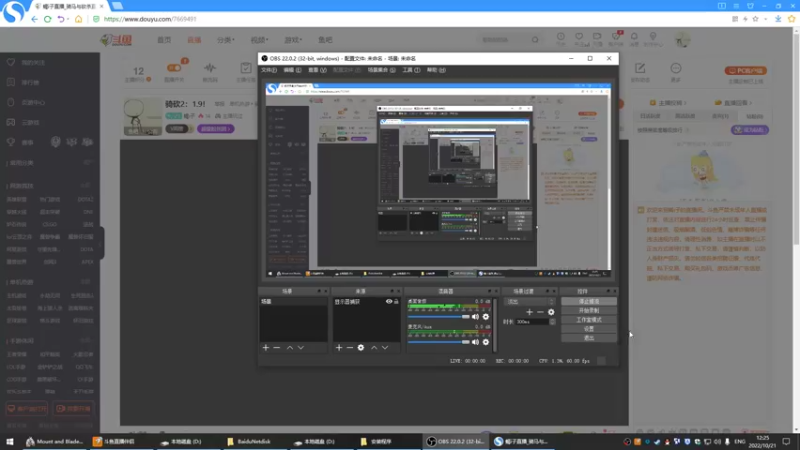This screenshot has height=450, width=800.
Task: Click the Douyu 首页 nav link
Action: (x=164, y=40)
